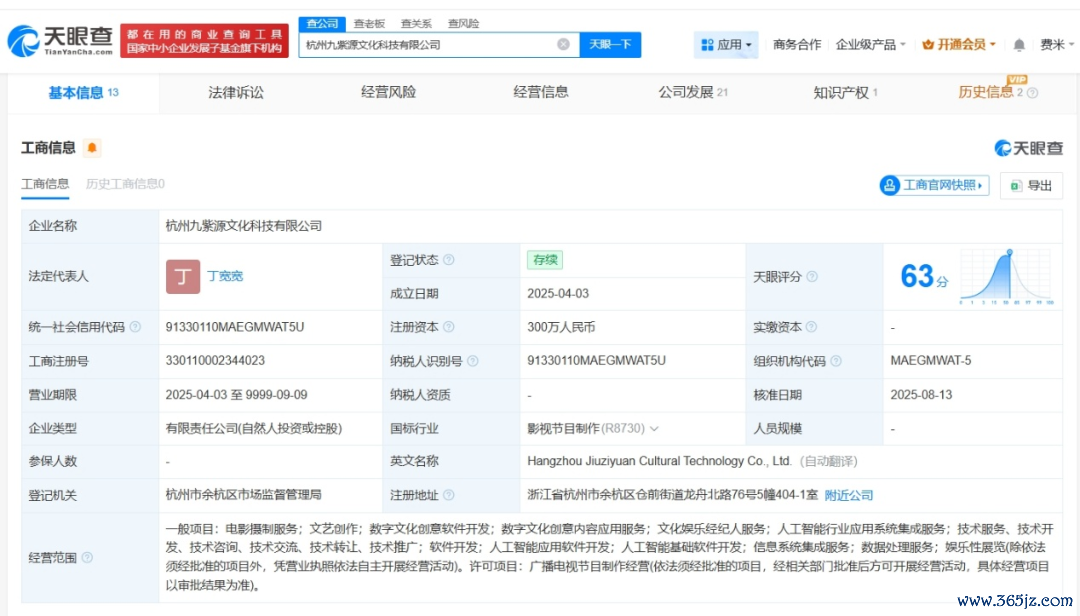Select business term 2025-04-03 至 9999-09-09
Screen dimensions: 1080x616
236,395
